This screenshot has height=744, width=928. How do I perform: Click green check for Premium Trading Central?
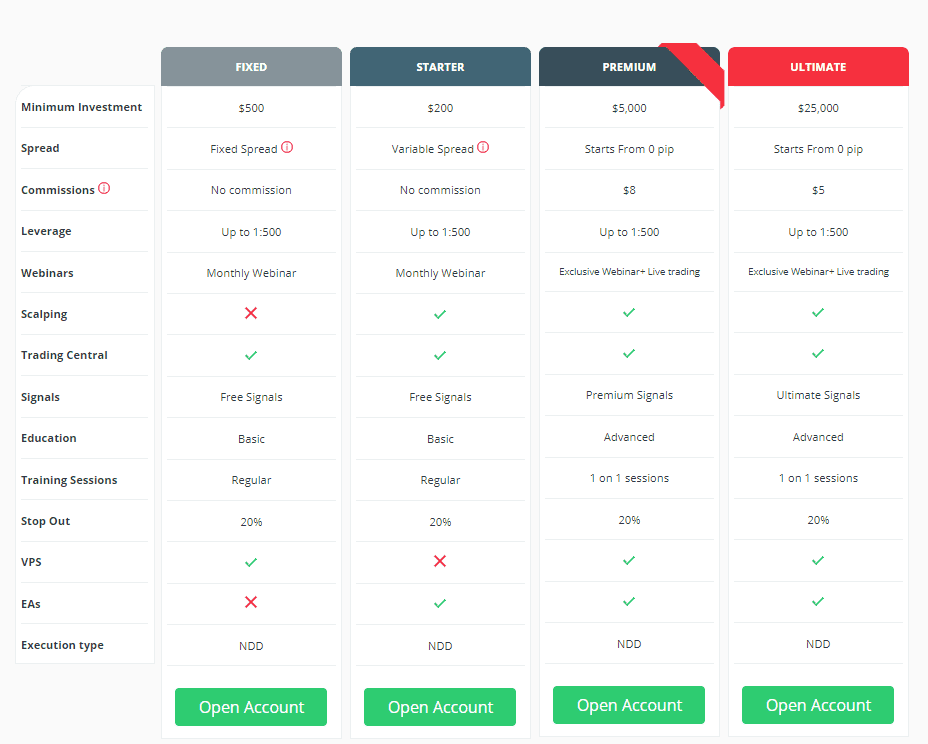[x=629, y=353]
